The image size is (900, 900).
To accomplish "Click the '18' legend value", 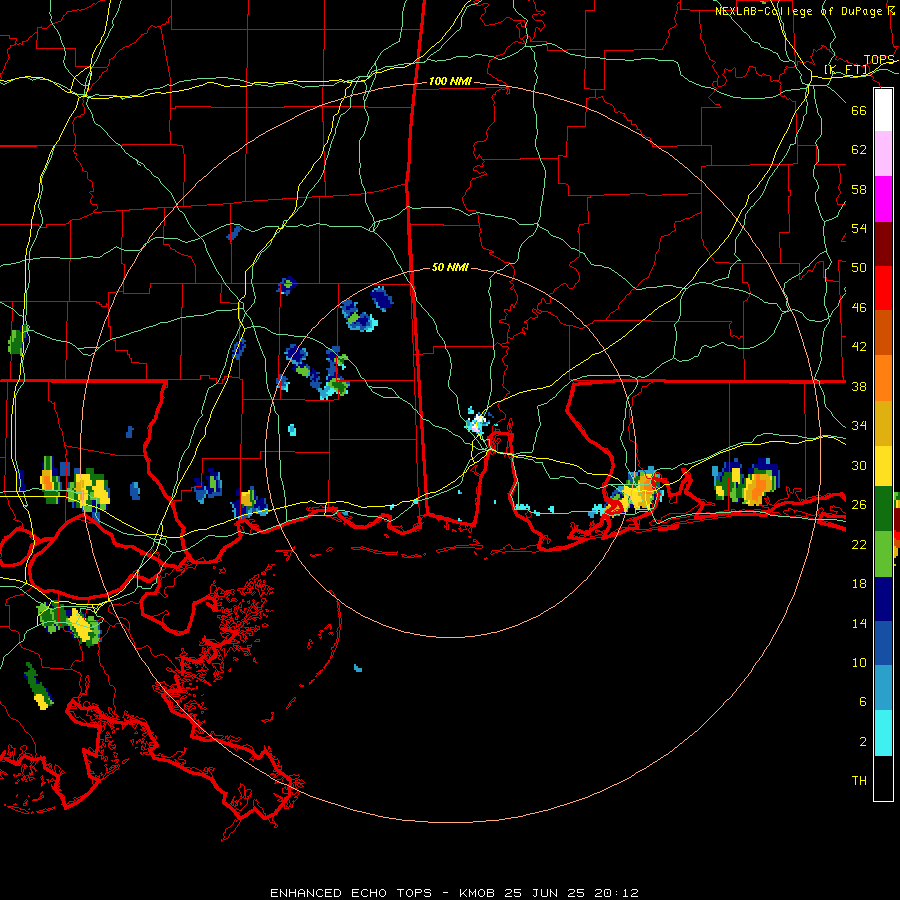I will click(859, 584).
